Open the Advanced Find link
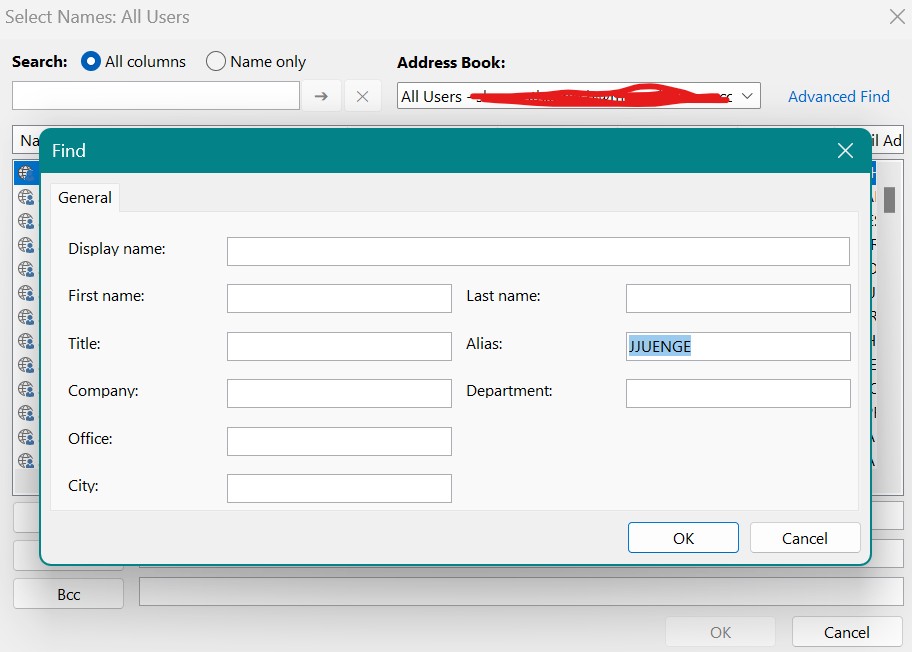The image size is (912, 652). (838, 97)
